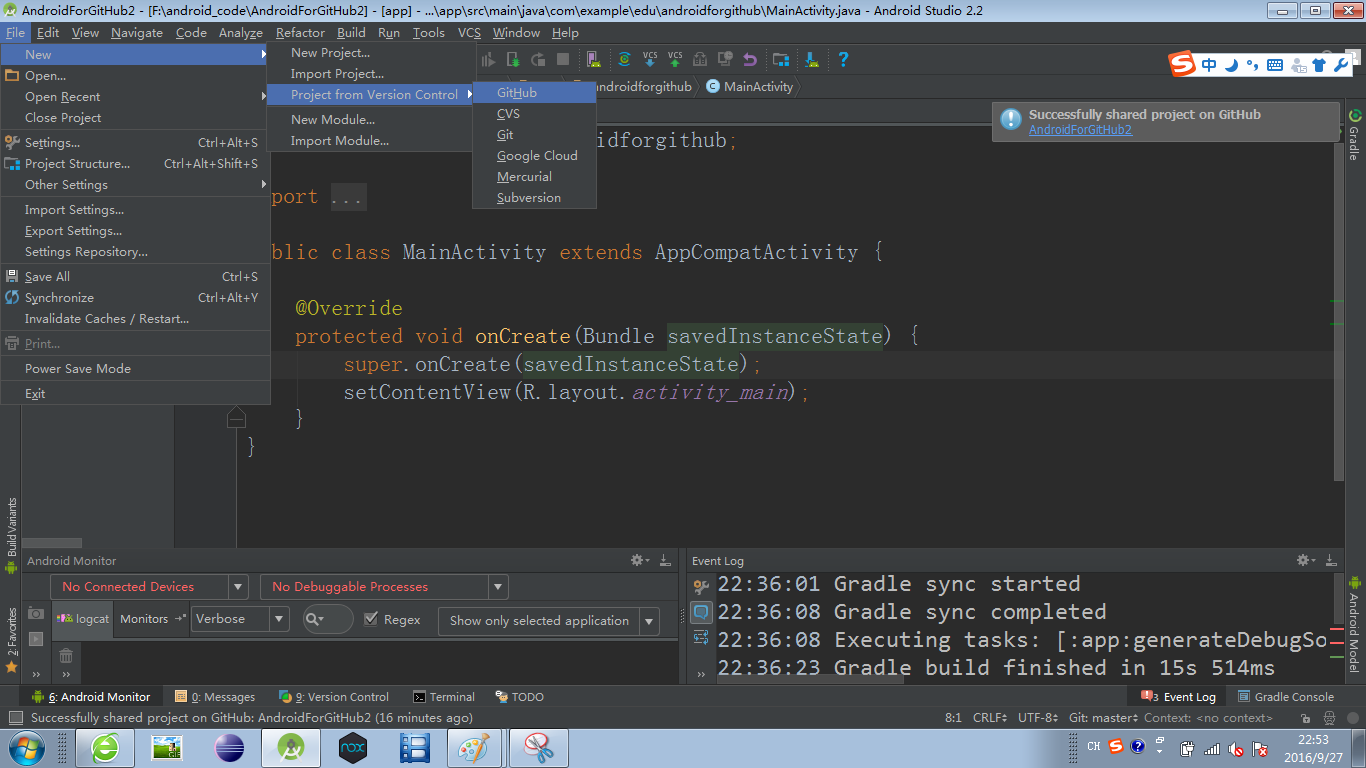Click the Snipping Tool scissors taskbar icon
The height and width of the screenshot is (768, 1366).
(538, 747)
